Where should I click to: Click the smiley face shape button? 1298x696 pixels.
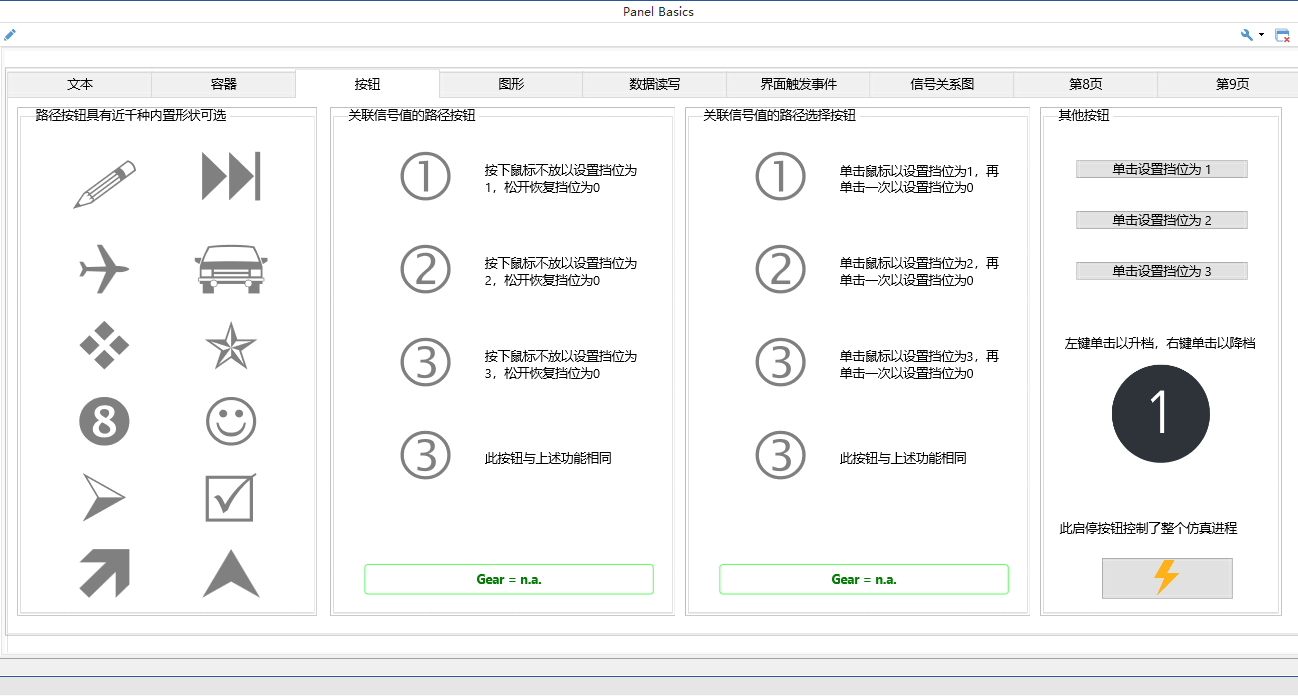[x=231, y=421]
